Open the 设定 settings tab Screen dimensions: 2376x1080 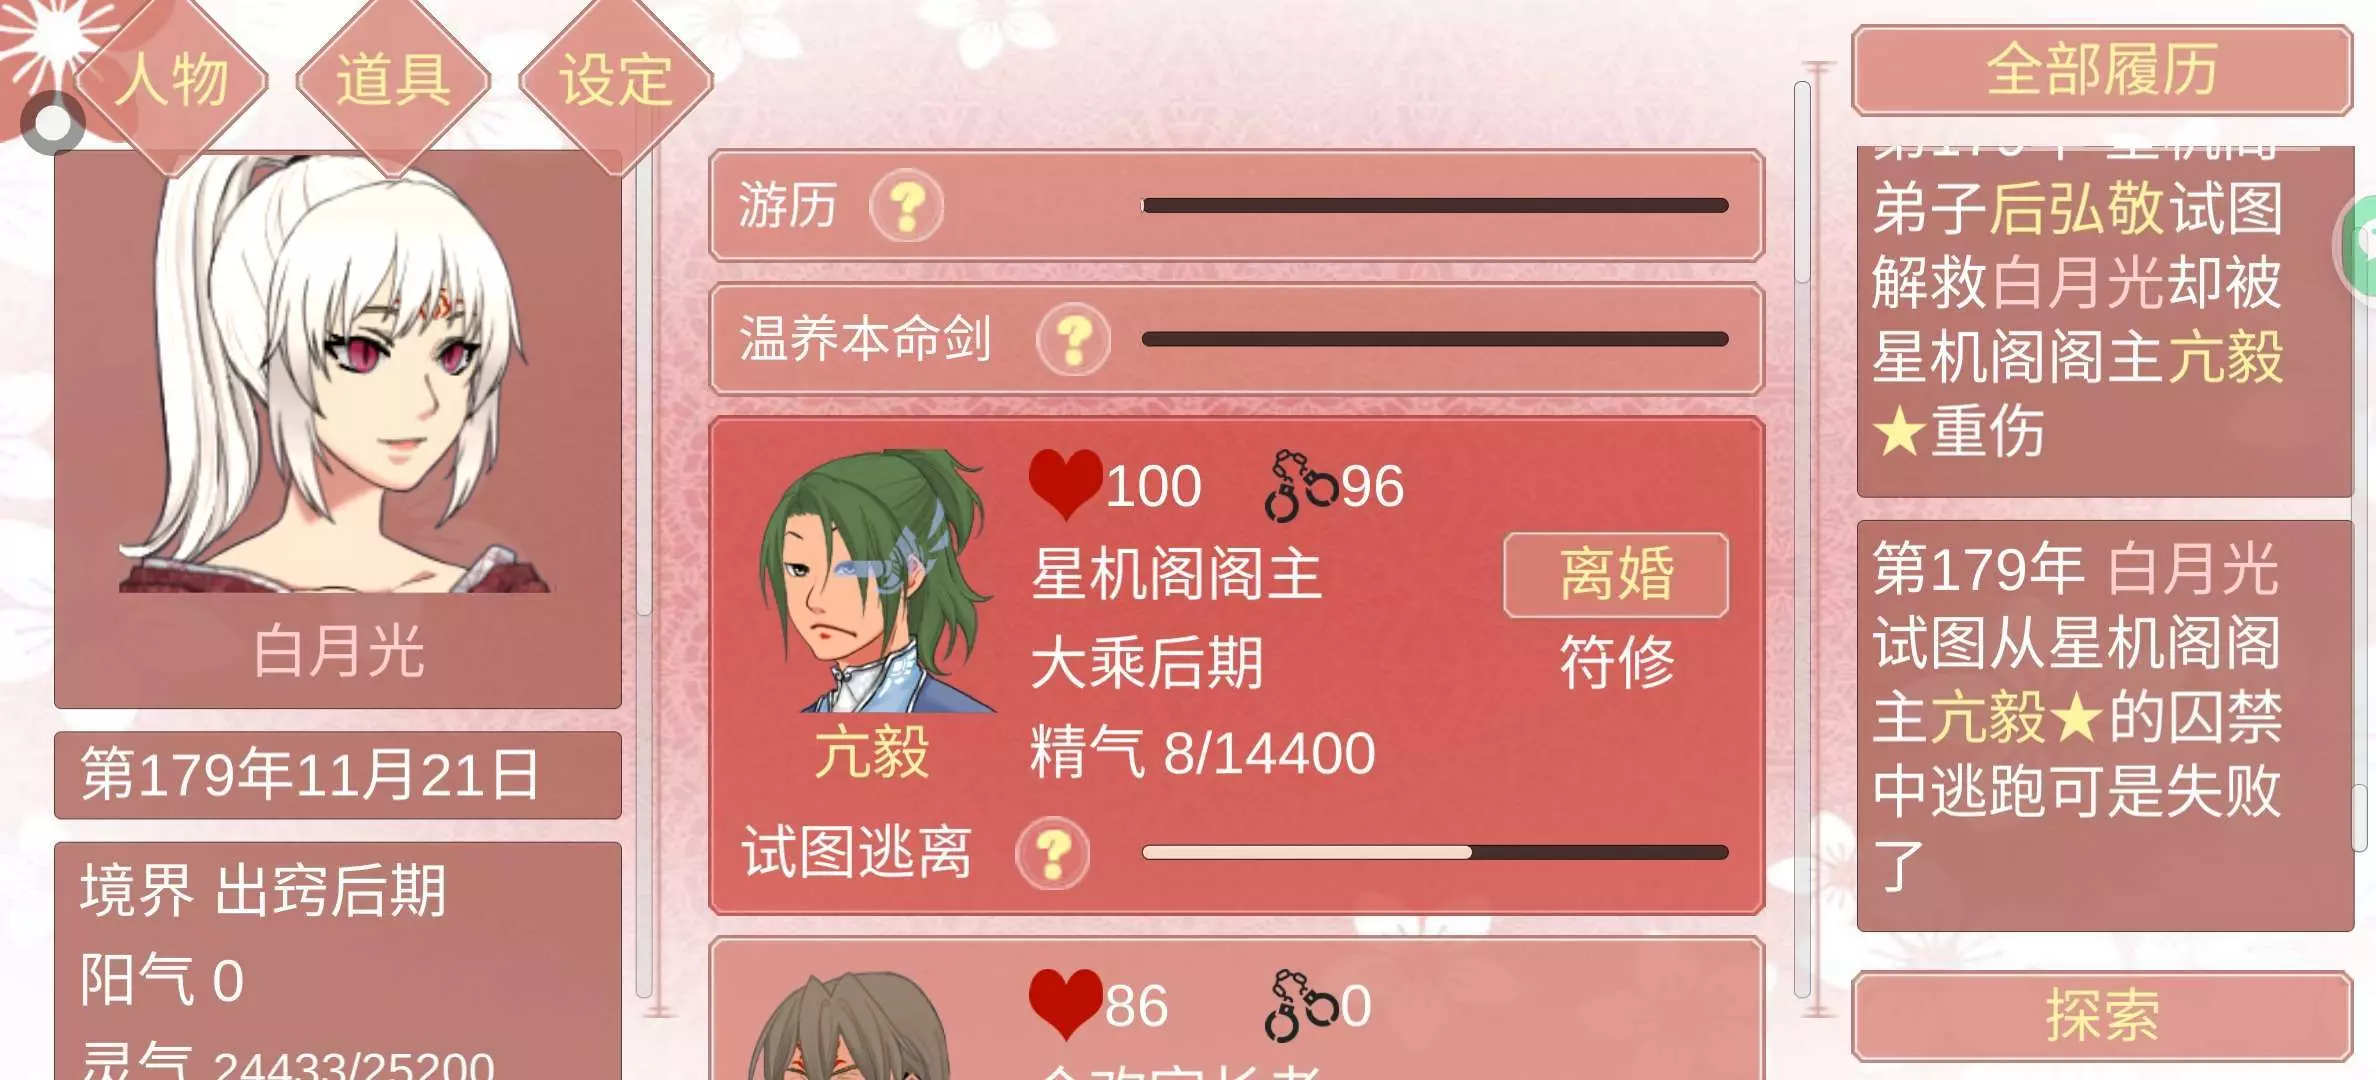616,80
